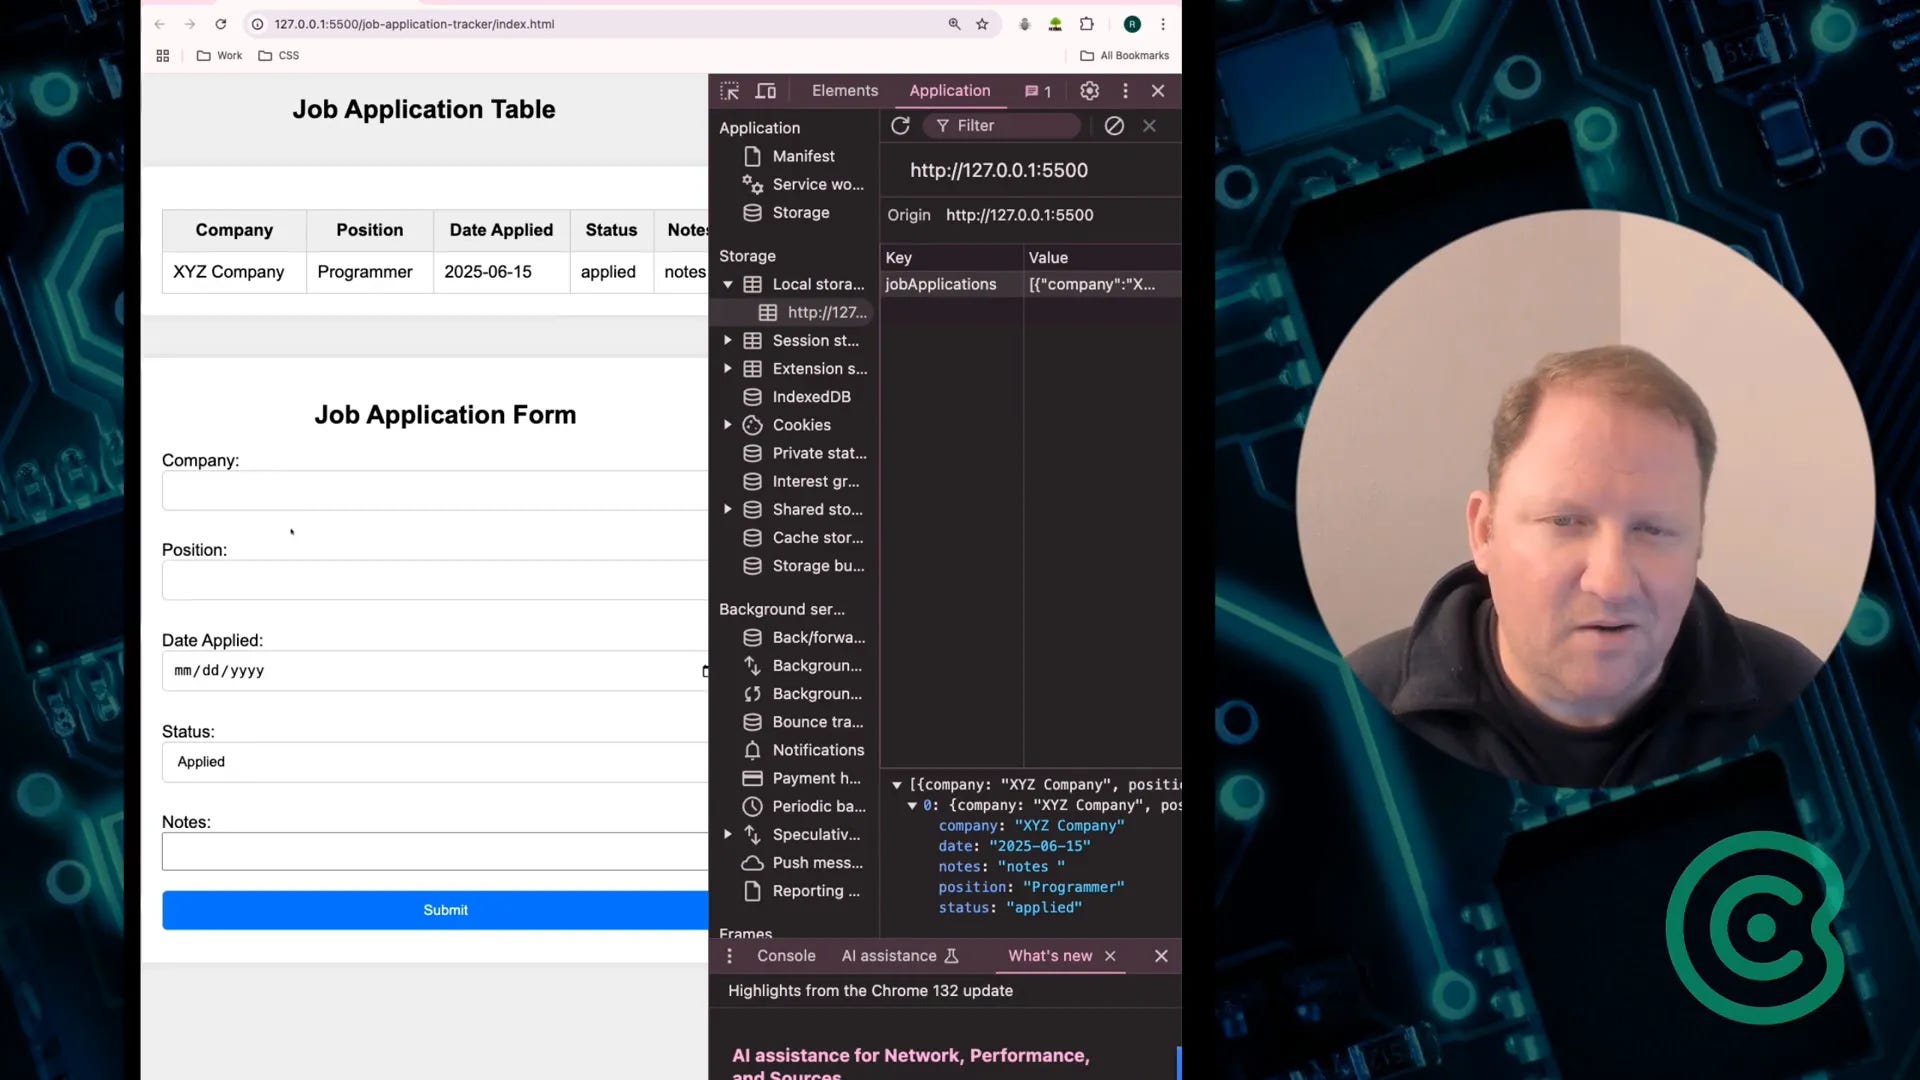This screenshot has height=1080, width=1920.
Task: Click the Company input field
Action: (x=435, y=491)
